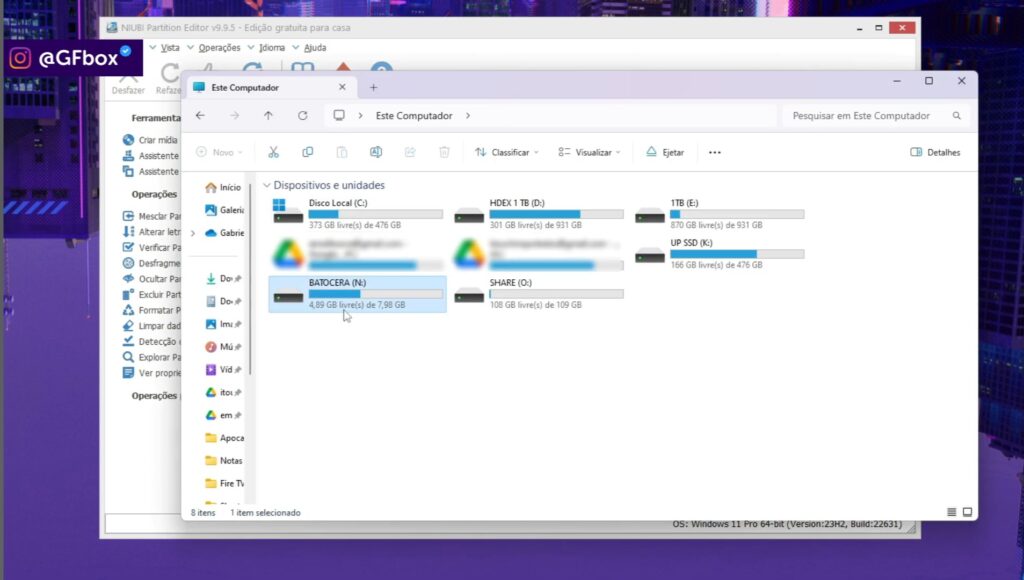Click the Share icon in Explorer toolbar

point(410,152)
